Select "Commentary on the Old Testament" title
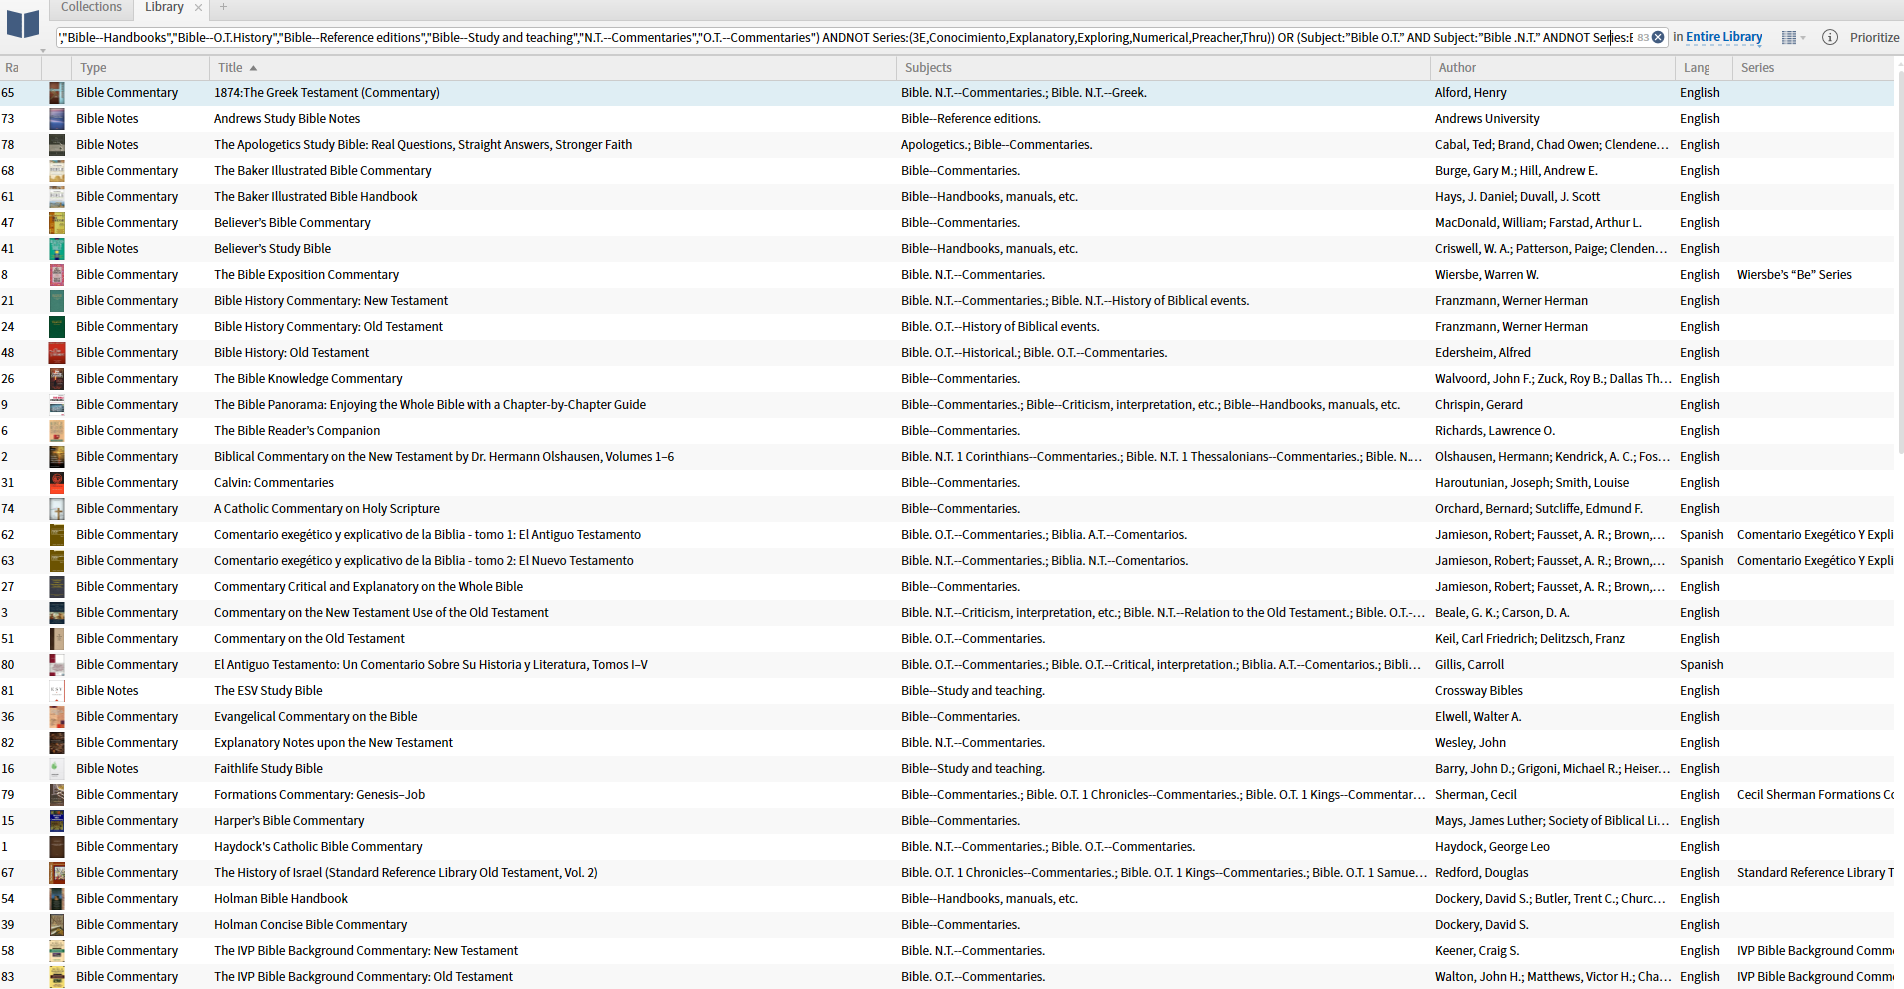Image resolution: width=1904 pixels, height=989 pixels. [x=309, y=639]
